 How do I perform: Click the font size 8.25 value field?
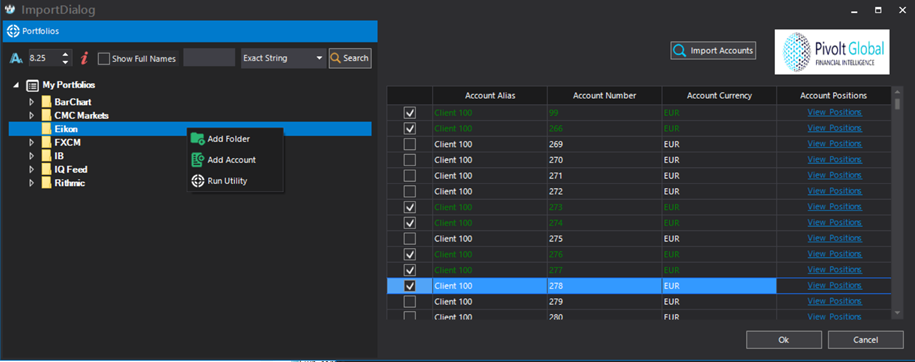coord(44,58)
